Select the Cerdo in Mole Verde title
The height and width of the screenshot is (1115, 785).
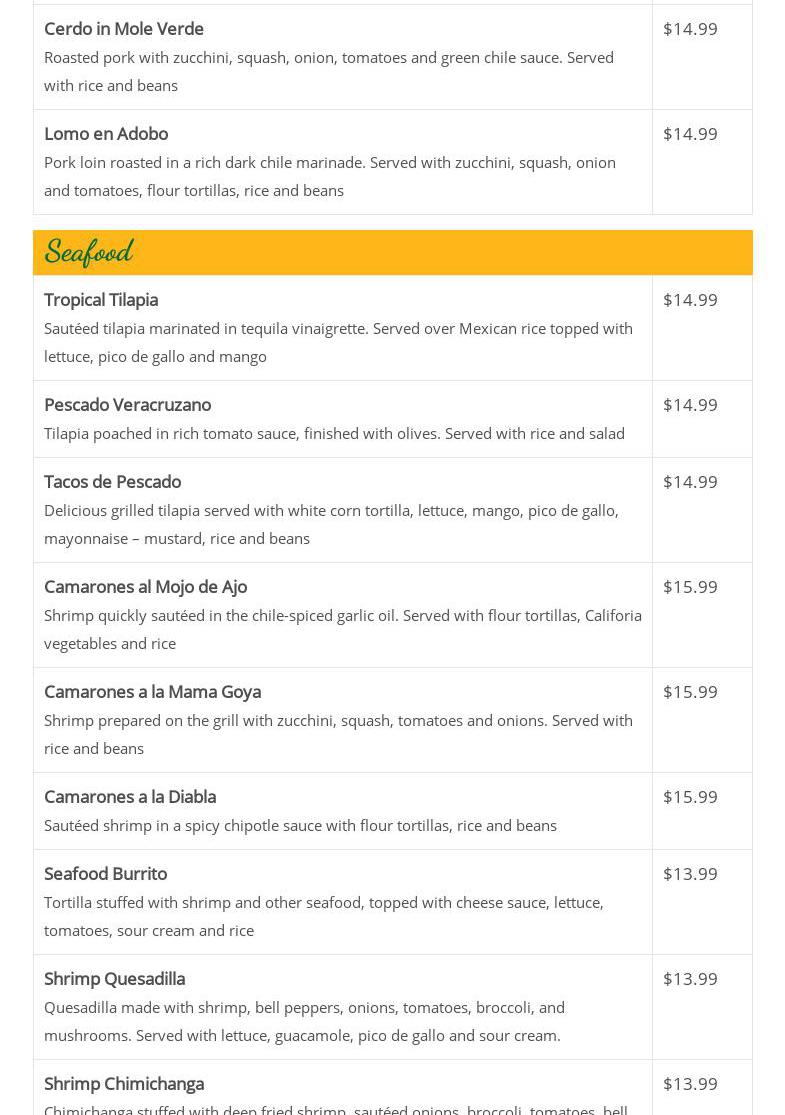click(124, 29)
